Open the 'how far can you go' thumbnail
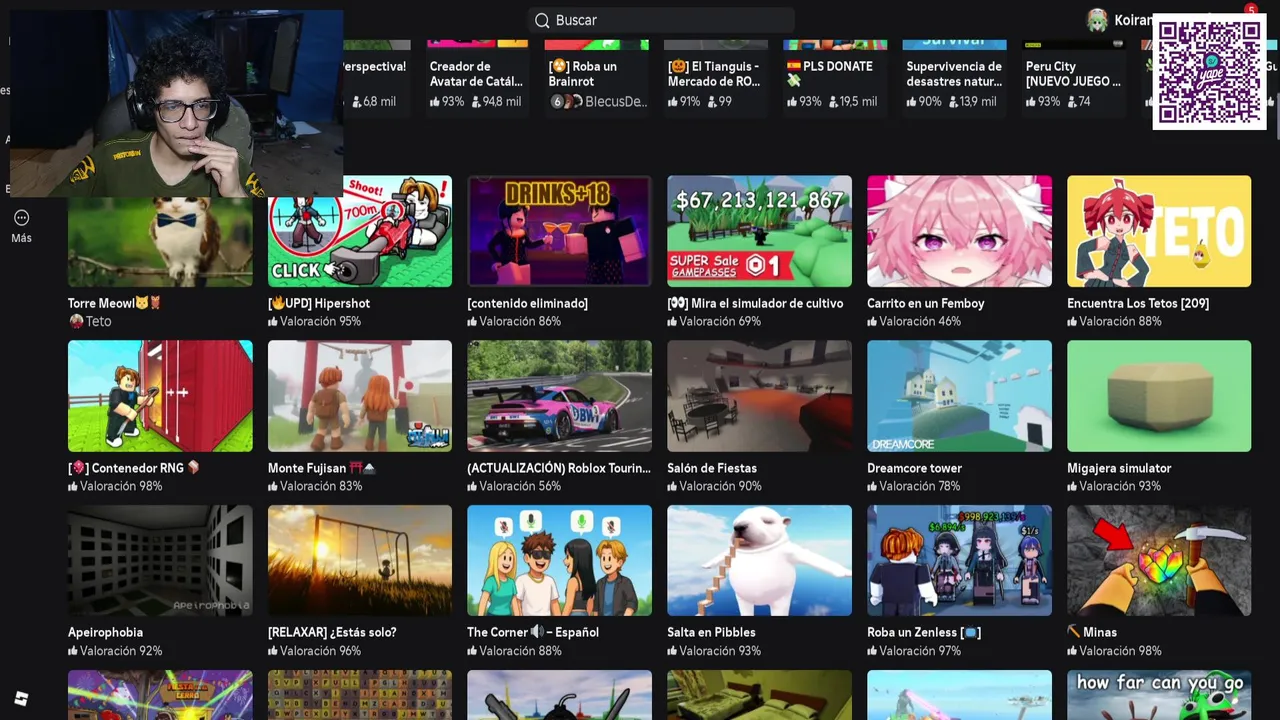Screen dimensions: 1280x720 pyautogui.click(x=1159, y=695)
